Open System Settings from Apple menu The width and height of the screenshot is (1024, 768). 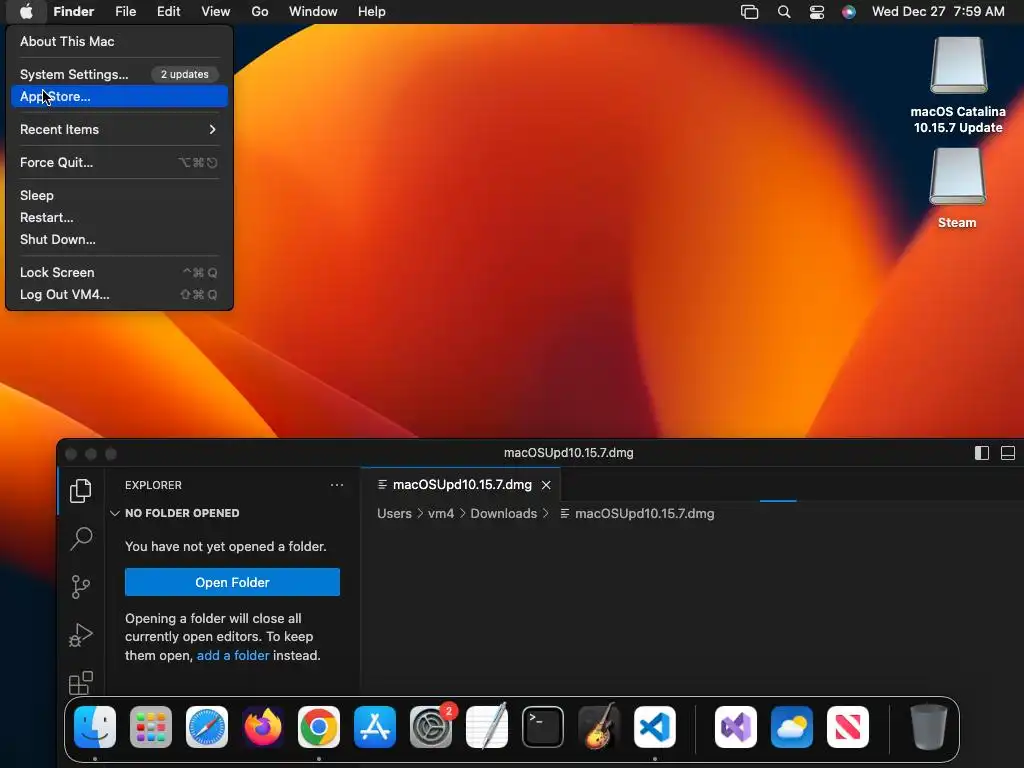(120, 74)
